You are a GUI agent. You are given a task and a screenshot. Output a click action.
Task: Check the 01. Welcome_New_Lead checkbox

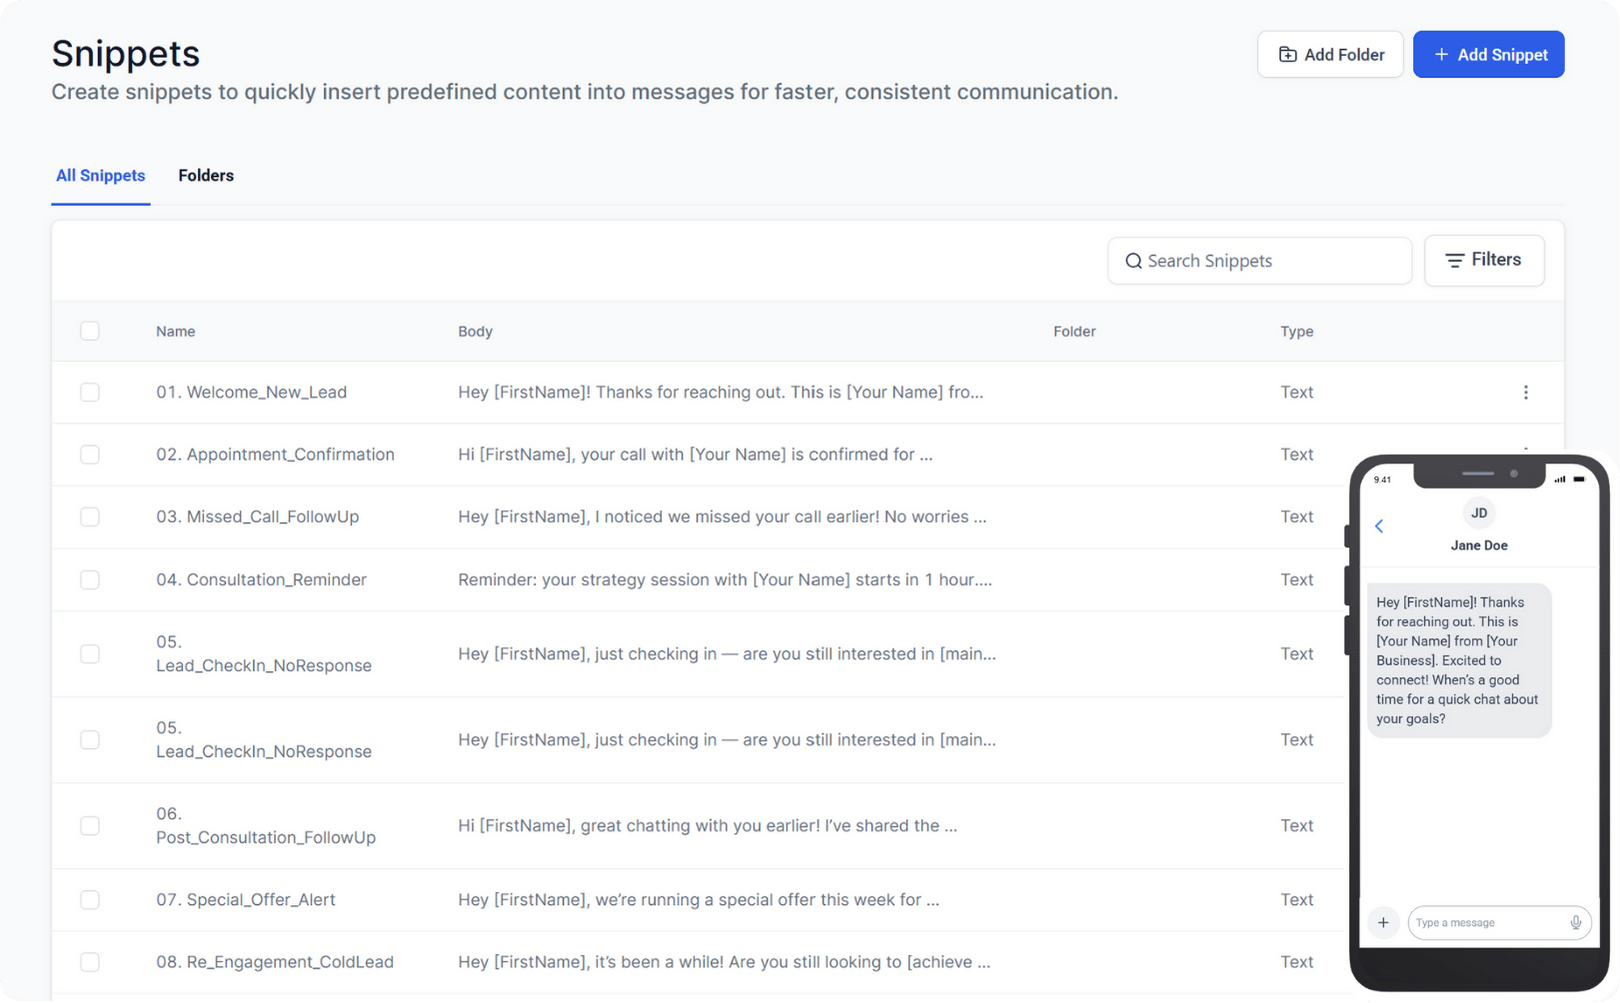(90, 392)
